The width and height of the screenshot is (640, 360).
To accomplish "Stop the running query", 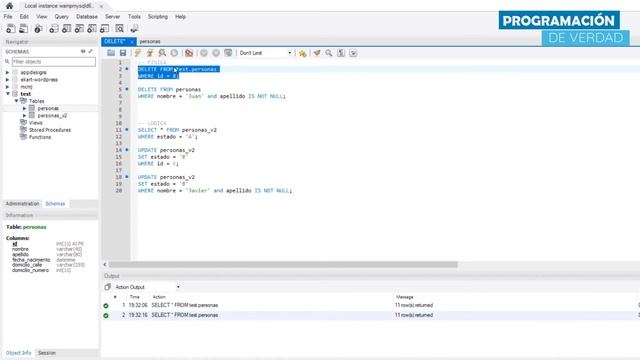I will tap(174, 53).
